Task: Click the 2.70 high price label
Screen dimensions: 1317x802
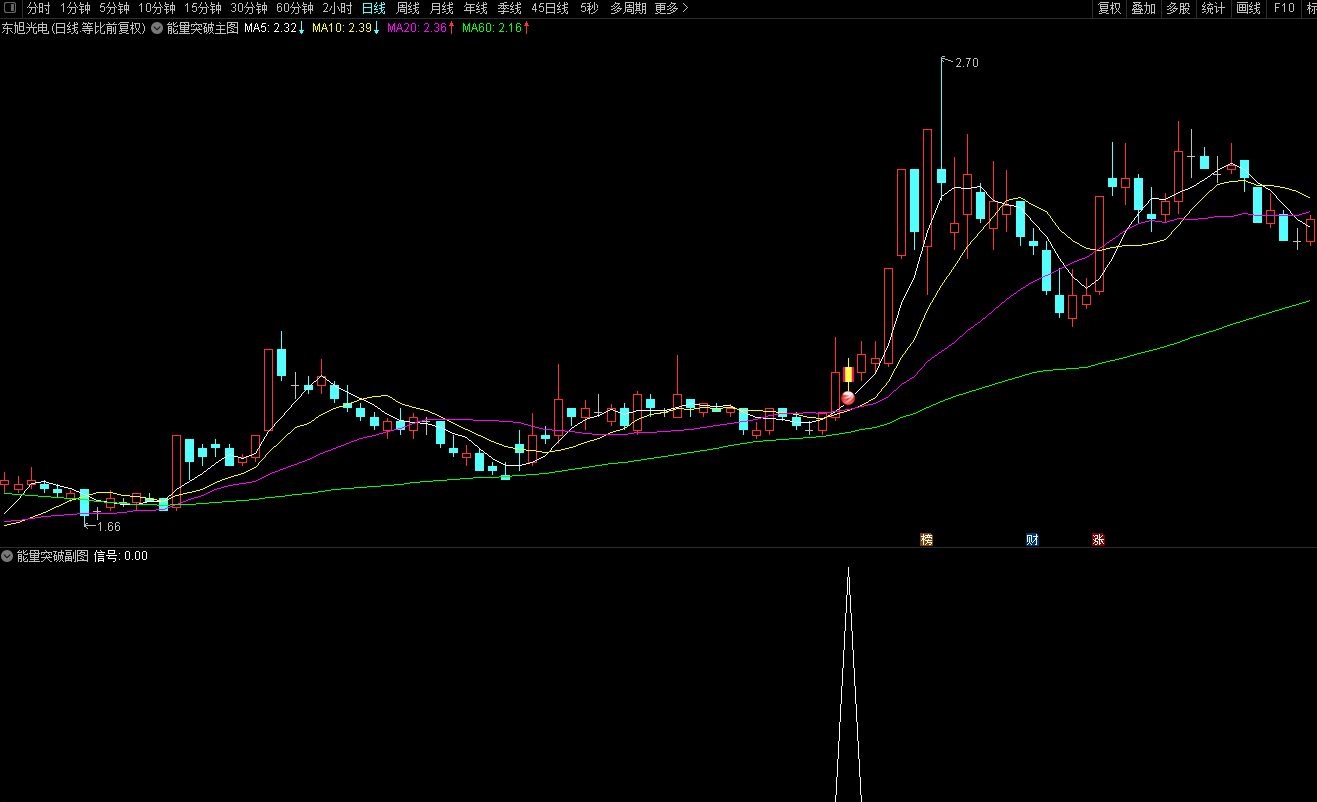Action: pyautogui.click(x=967, y=63)
